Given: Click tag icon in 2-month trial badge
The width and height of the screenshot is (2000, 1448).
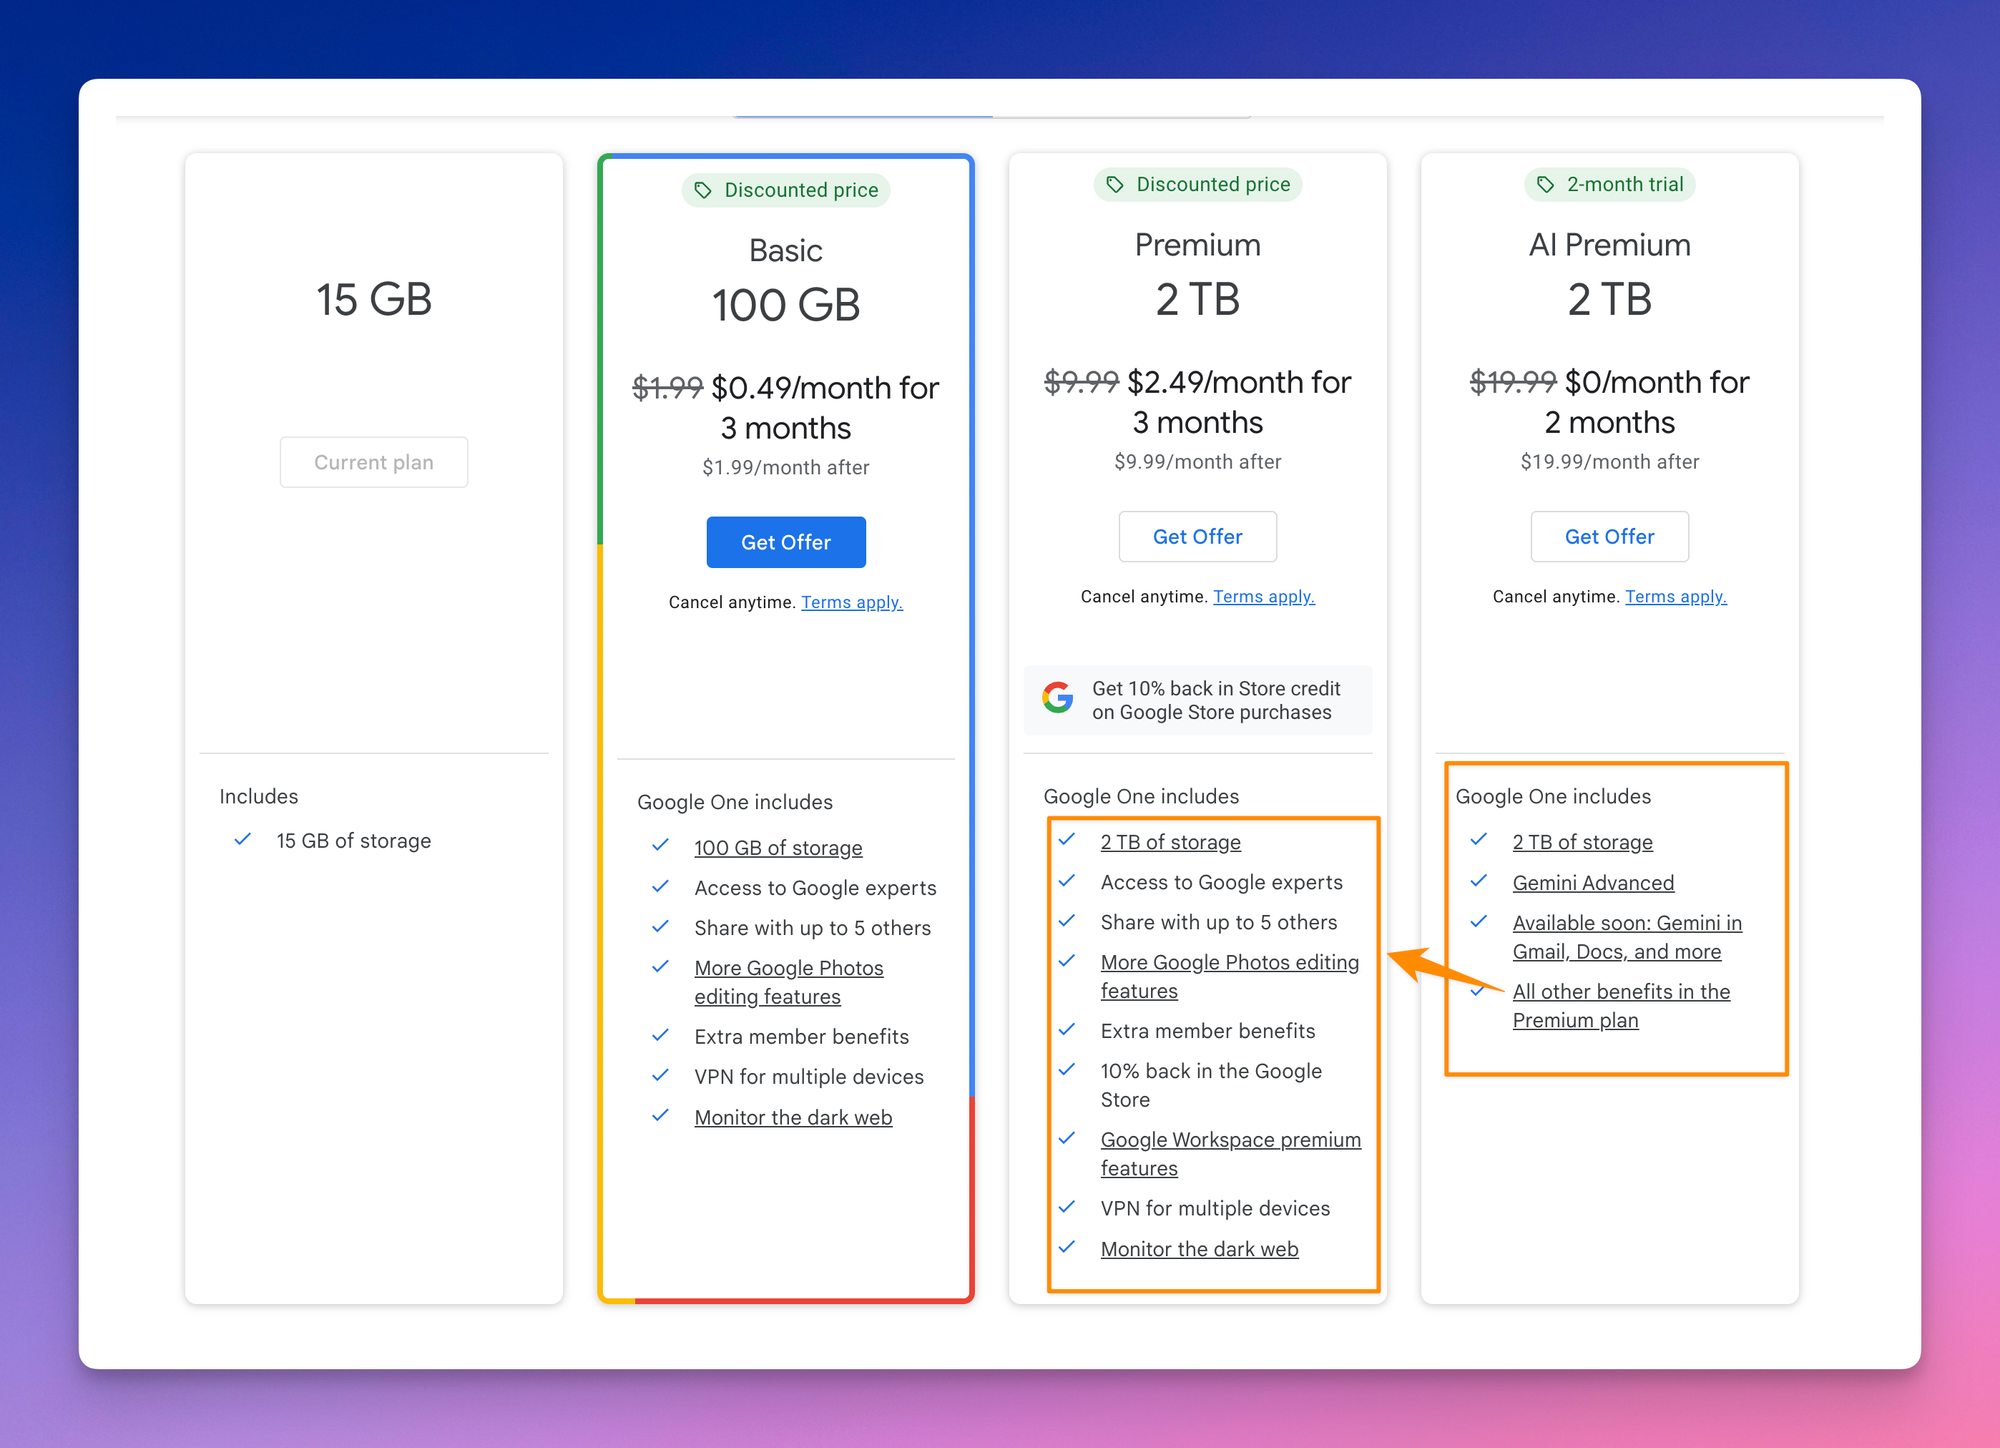Looking at the screenshot, I should (x=1545, y=184).
